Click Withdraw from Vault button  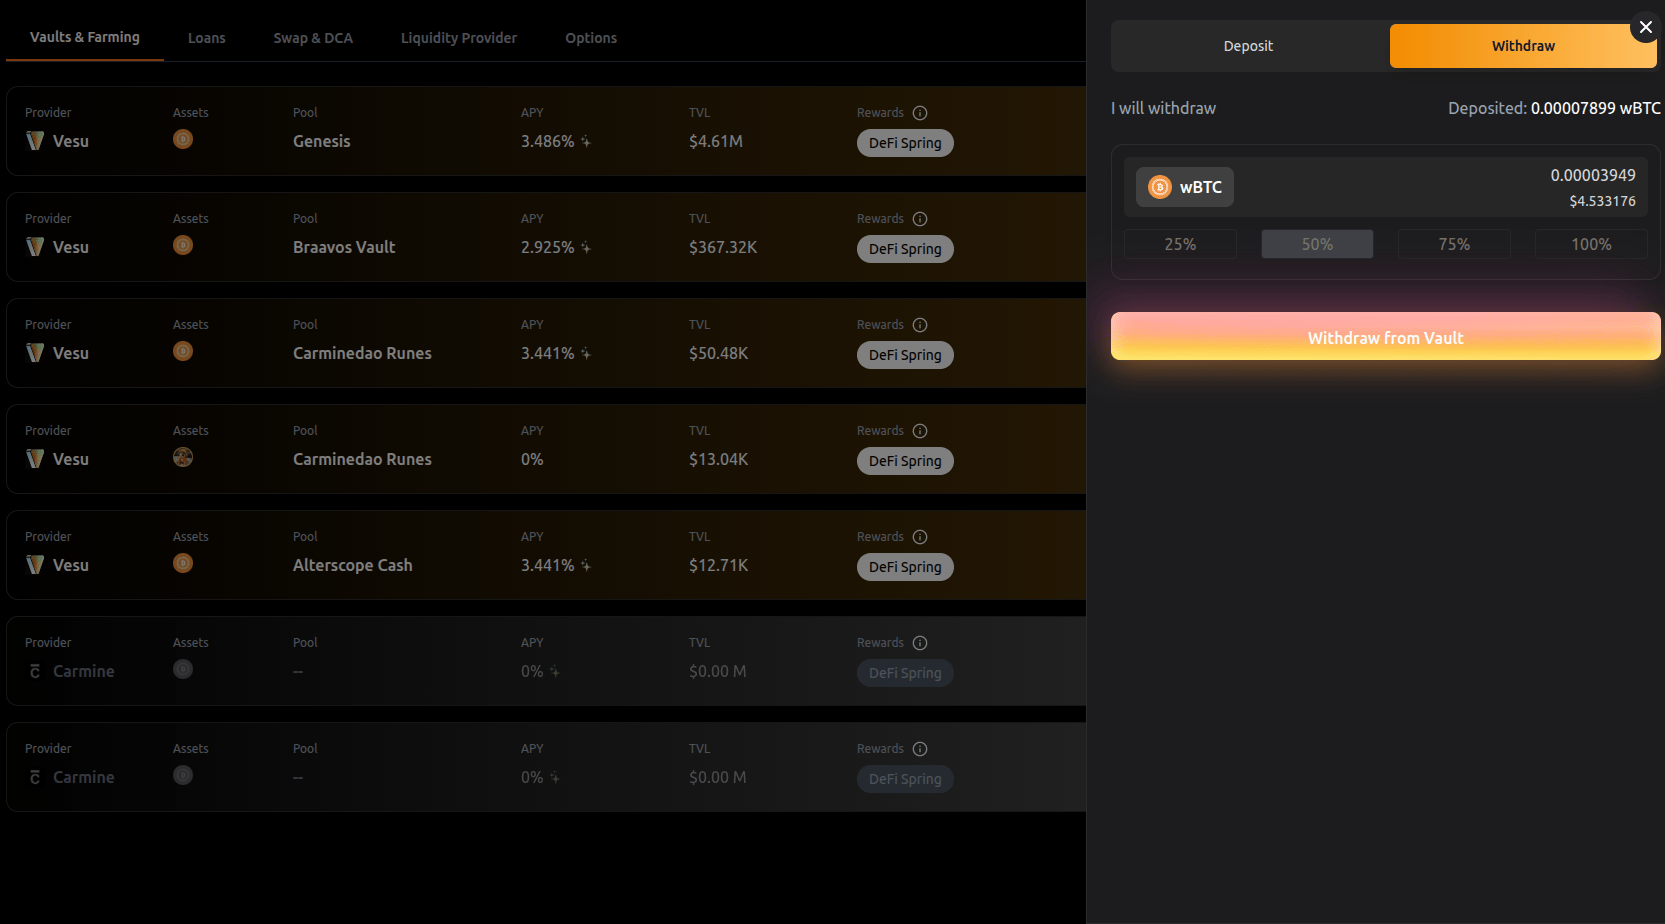(1386, 337)
